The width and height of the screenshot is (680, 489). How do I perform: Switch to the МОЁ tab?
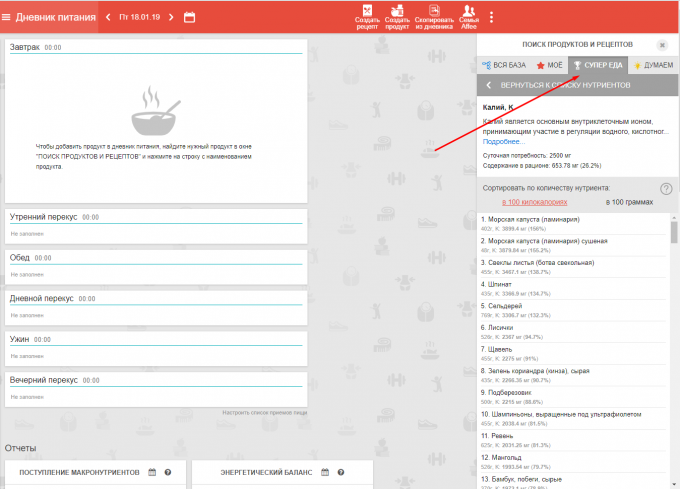point(549,65)
